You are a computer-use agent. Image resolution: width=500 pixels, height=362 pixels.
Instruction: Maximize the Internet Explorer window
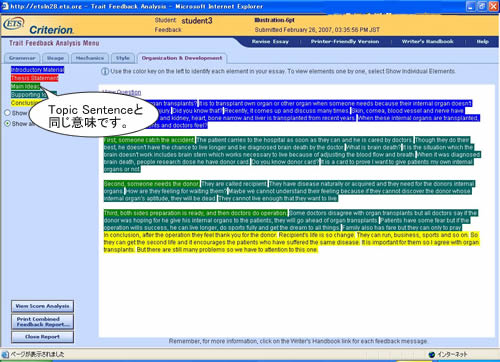(482, 6)
